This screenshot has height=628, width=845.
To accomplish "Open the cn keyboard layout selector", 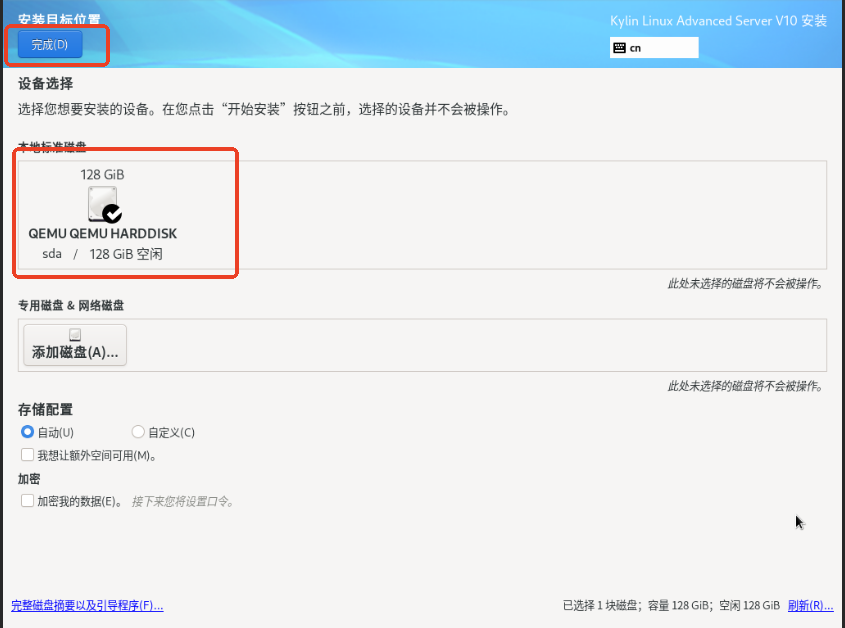I will tap(654, 47).
